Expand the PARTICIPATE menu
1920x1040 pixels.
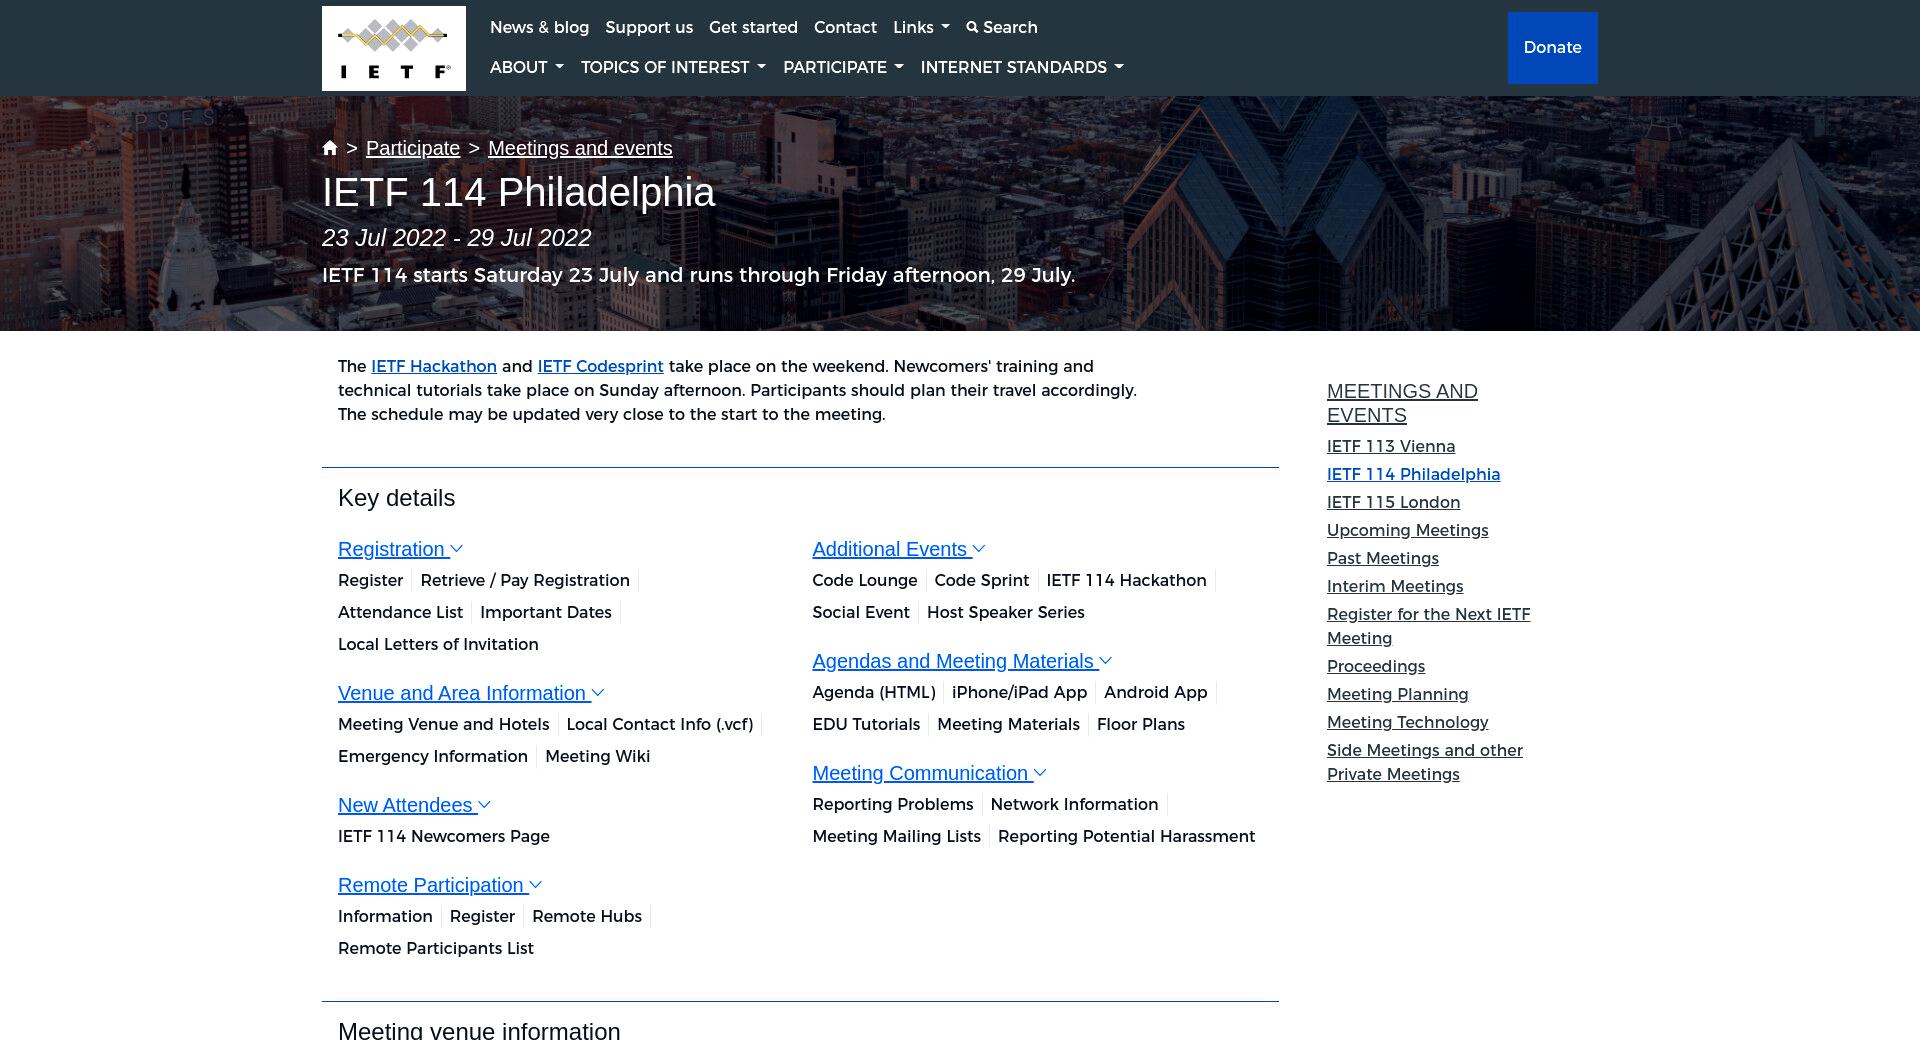tap(843, 67)
